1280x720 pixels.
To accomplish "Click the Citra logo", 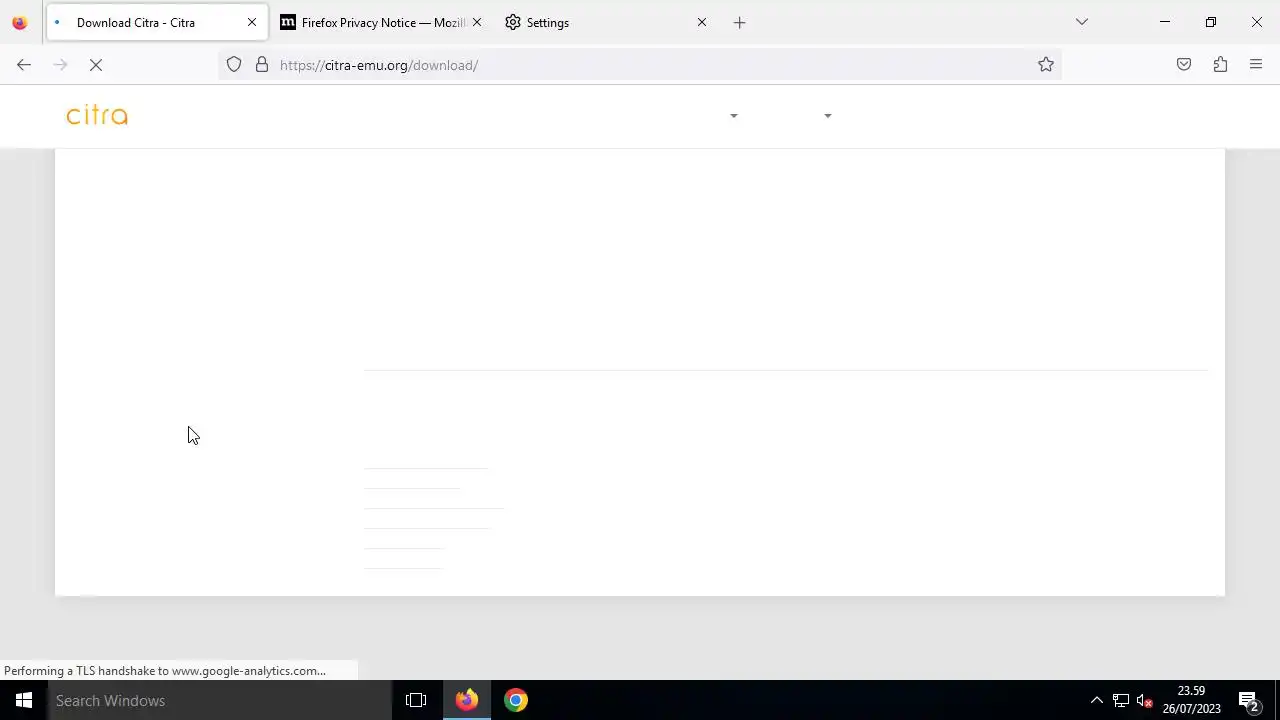I will (97, 116).
